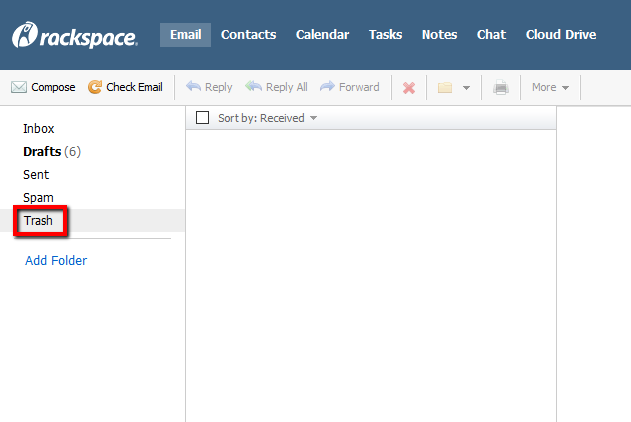Open the Sent folder
The height and width of the screenshot is (422, 631).
point(36,175)
